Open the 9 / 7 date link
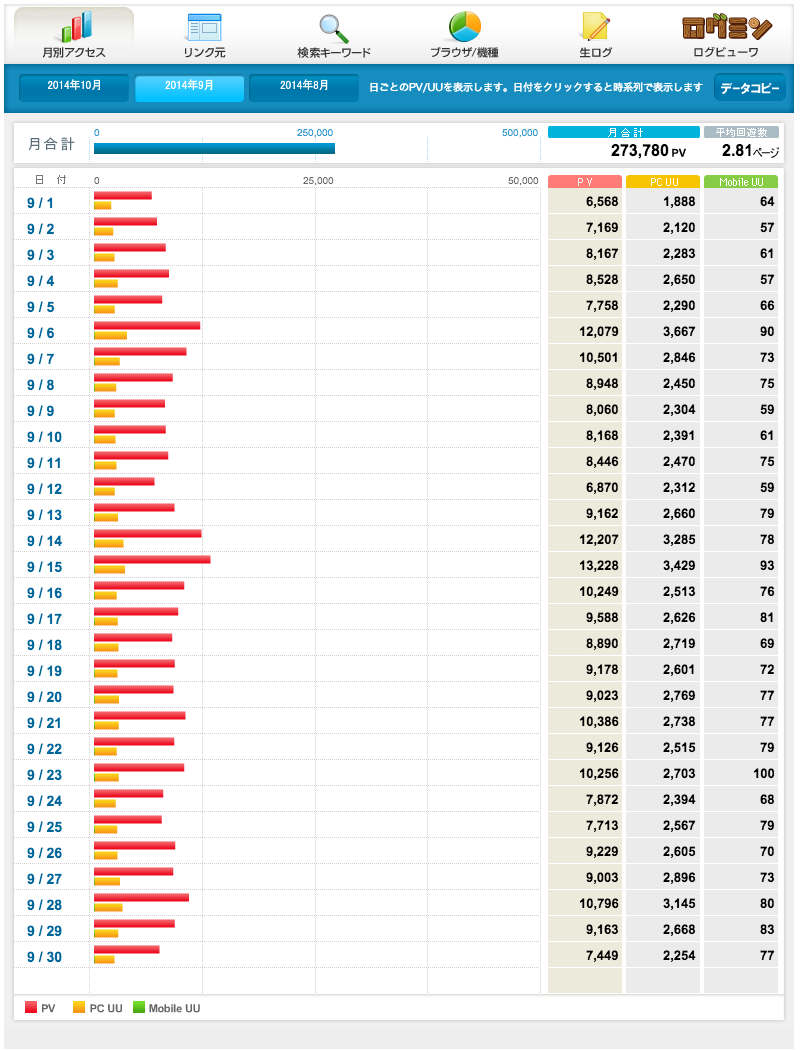 pos(40,359)
